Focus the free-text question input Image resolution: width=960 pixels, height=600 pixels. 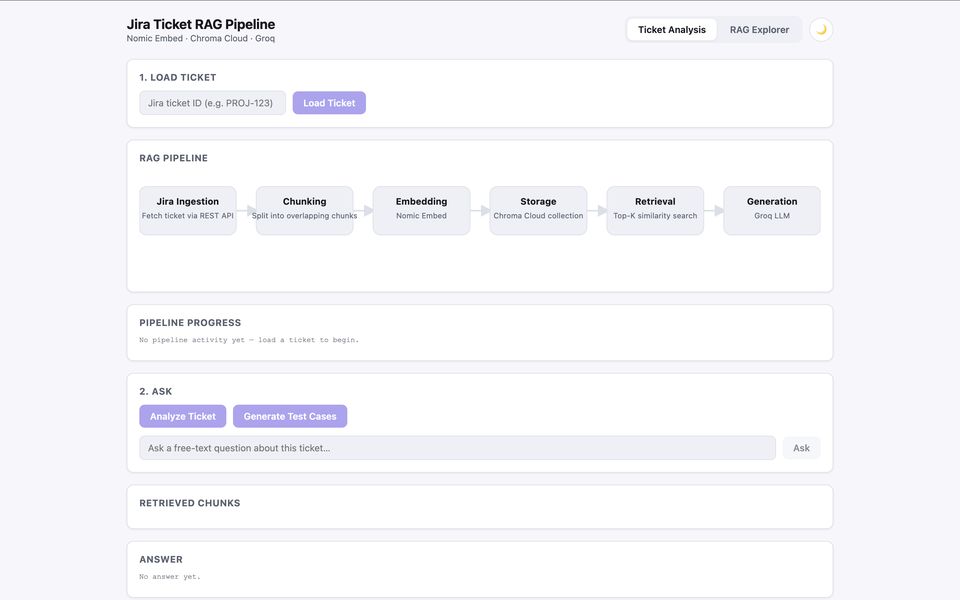click(x=457, y=448)
